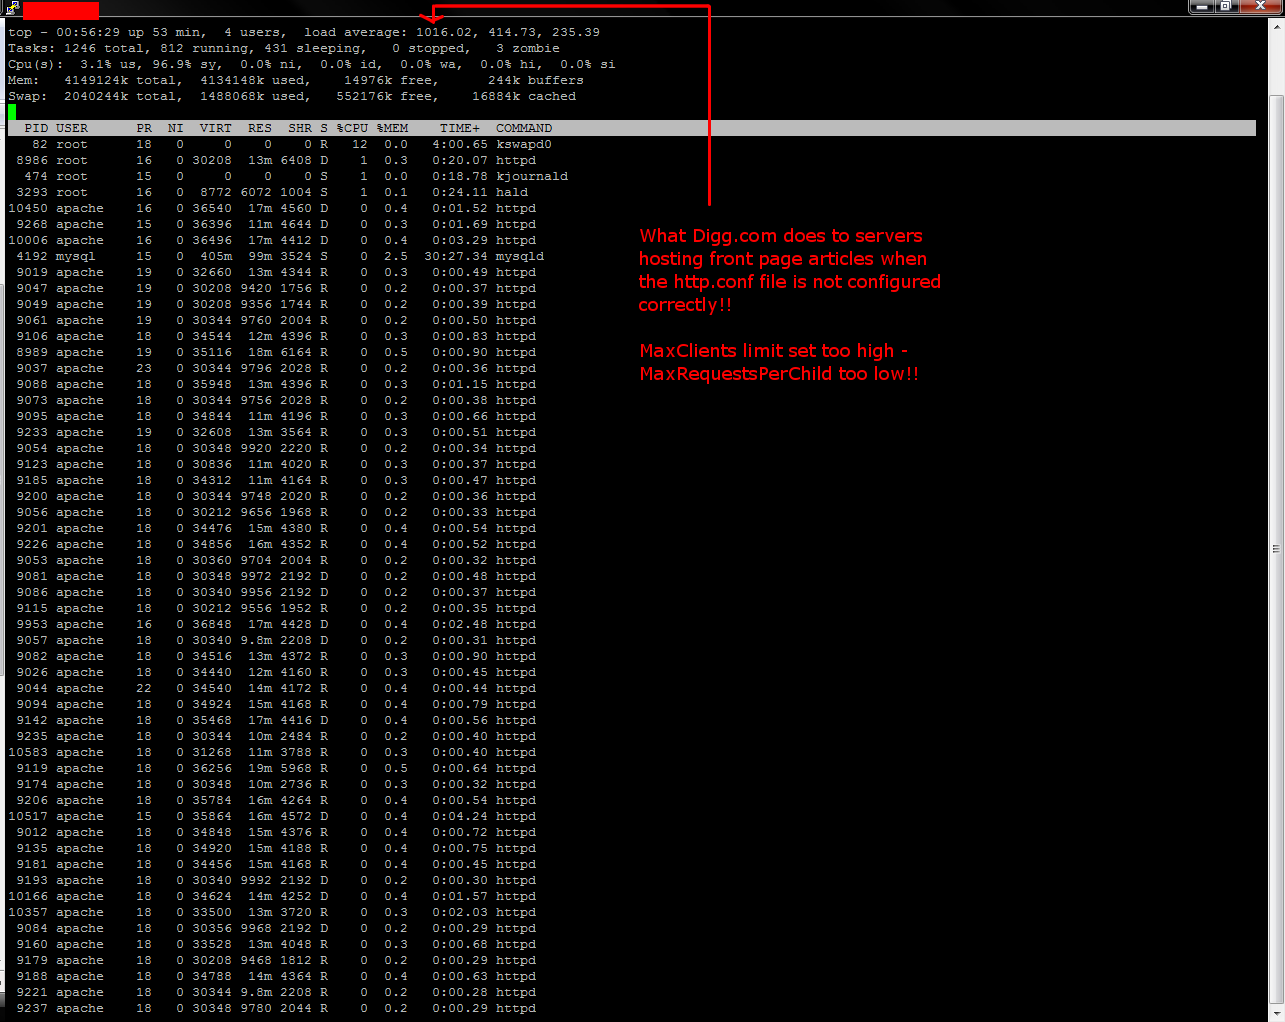Image resolution: width=1285 pixels, height=1022 pixels.
Task: Click the %CPU column header
Action: [x=352, y=128]
